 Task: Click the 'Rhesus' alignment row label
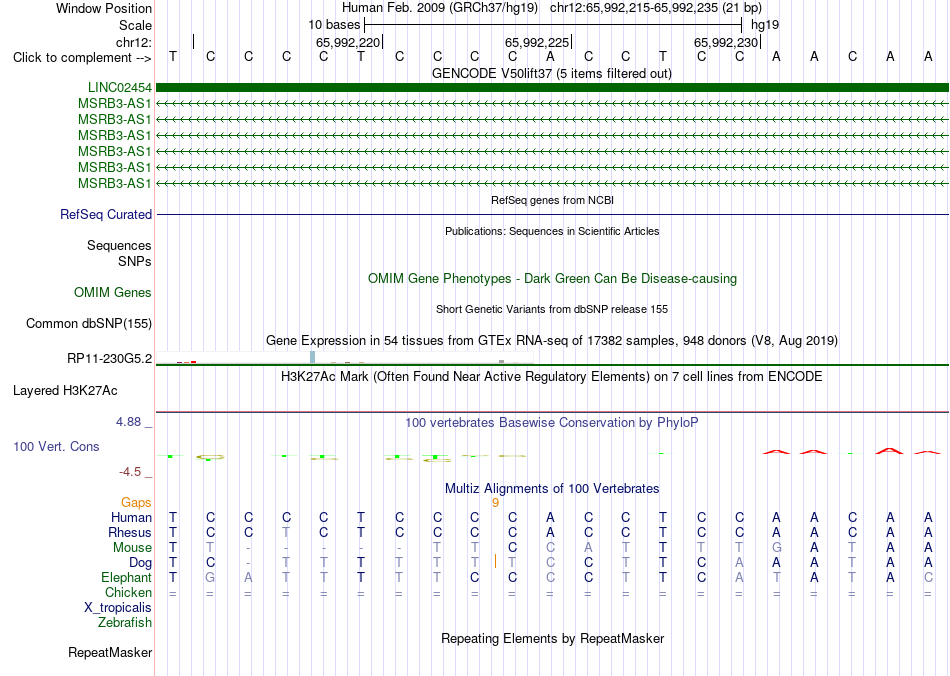130,532
